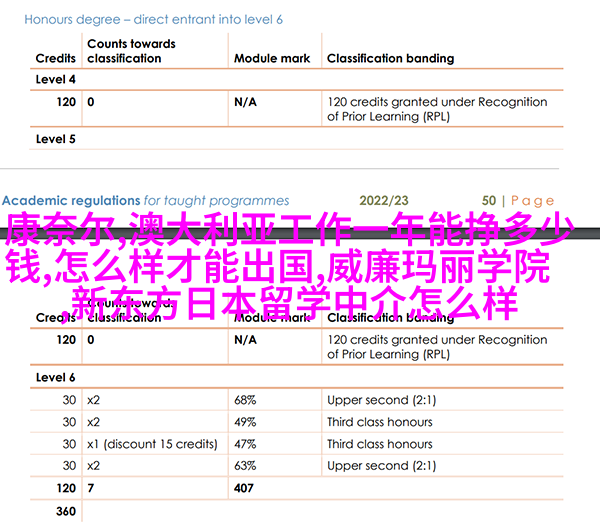Screen dimensions: 600x524
Task: Click the "68%" module mark
Action: (x=245, y=400)
